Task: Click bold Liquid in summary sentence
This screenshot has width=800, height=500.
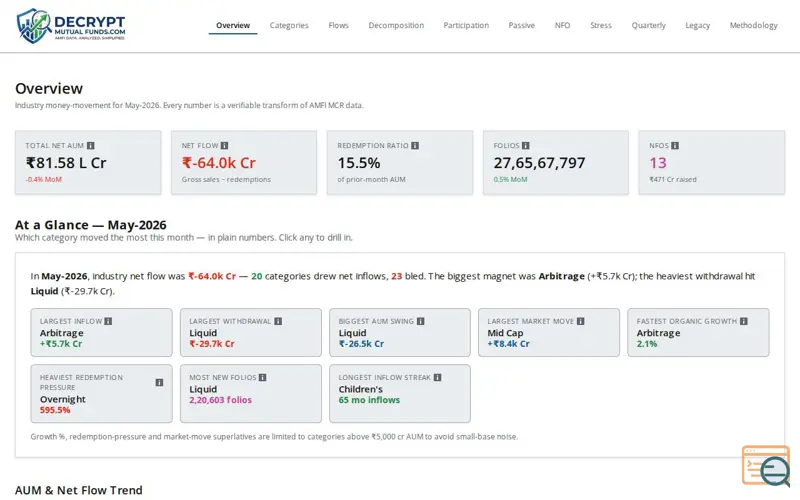Action: coord(44,291)
